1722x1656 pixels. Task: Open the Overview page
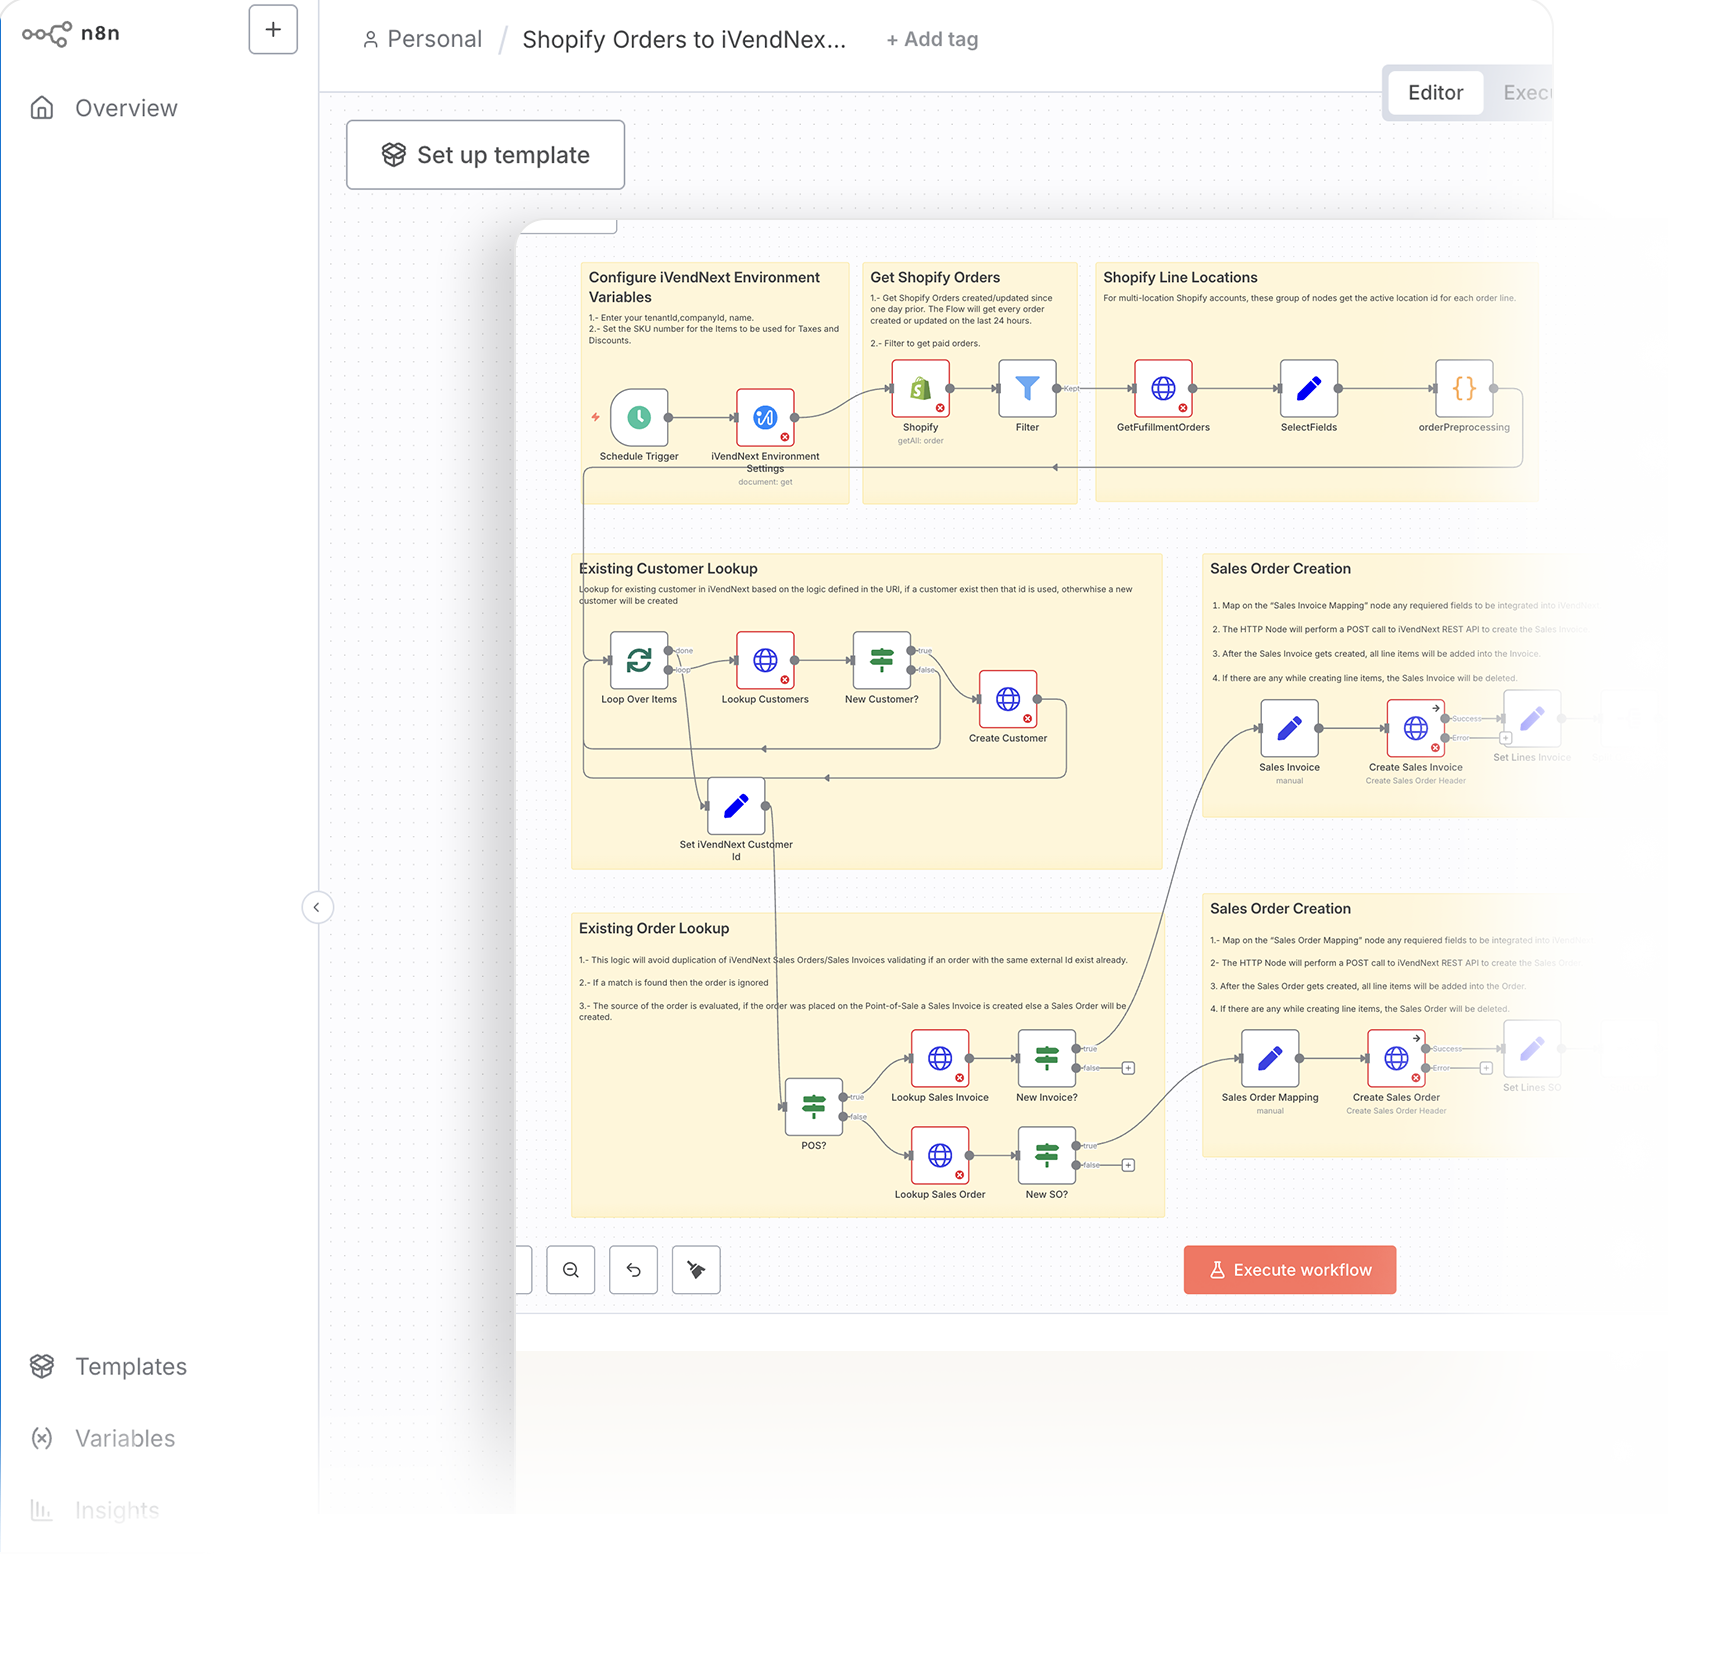click(104, 108)
